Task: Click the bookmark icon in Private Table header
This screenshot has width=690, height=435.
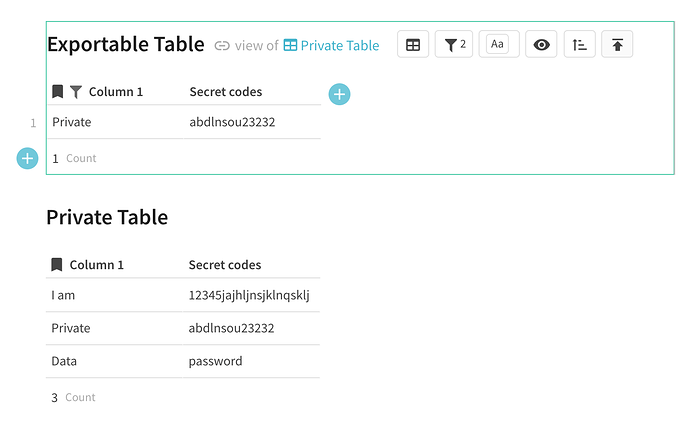Action: [x=57, y=265]
